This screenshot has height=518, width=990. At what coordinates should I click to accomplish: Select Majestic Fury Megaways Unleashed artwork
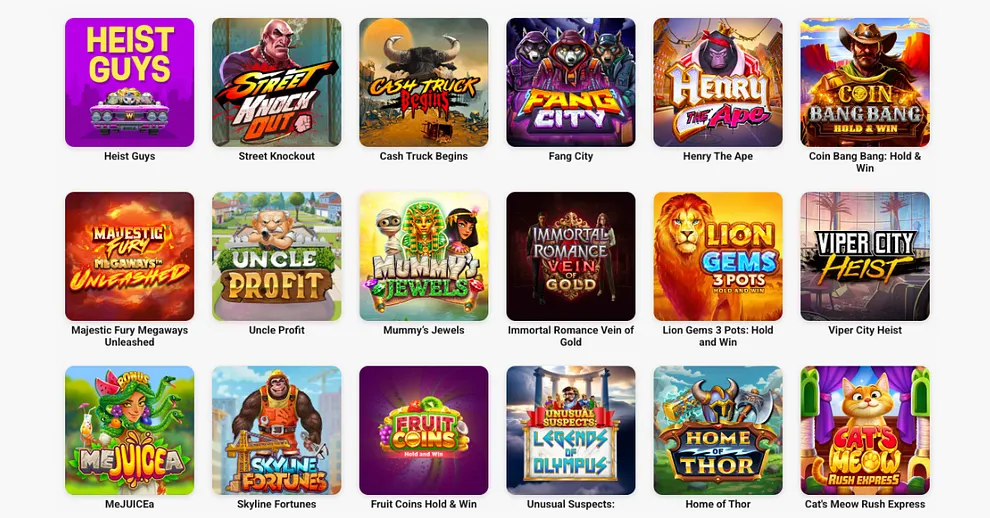(x=129, y=256)
